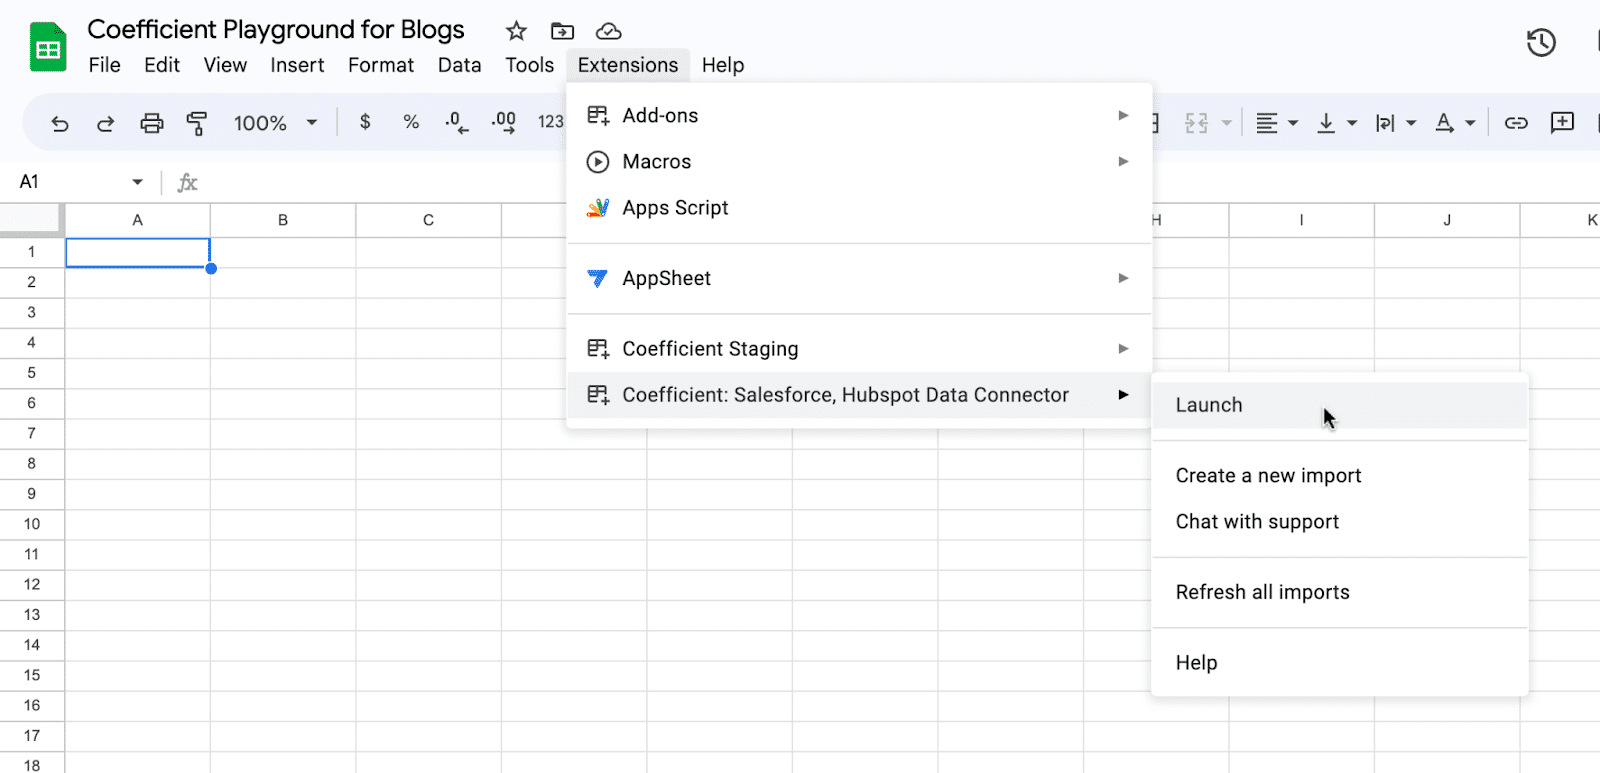Open the Data menu
The width and height of the screenshot is (1600, 773).
coord(459,65)
